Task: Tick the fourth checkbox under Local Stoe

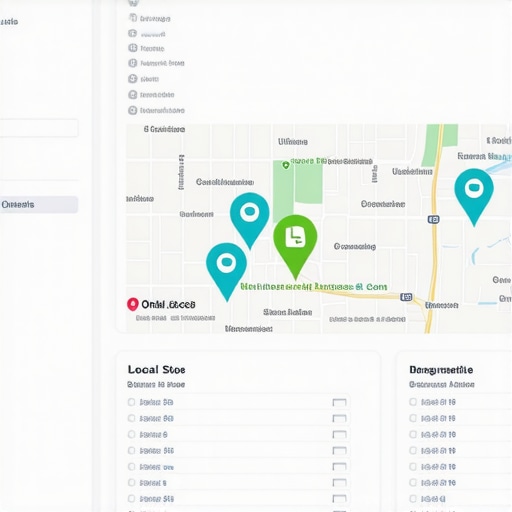Action: tap(131, 450)
